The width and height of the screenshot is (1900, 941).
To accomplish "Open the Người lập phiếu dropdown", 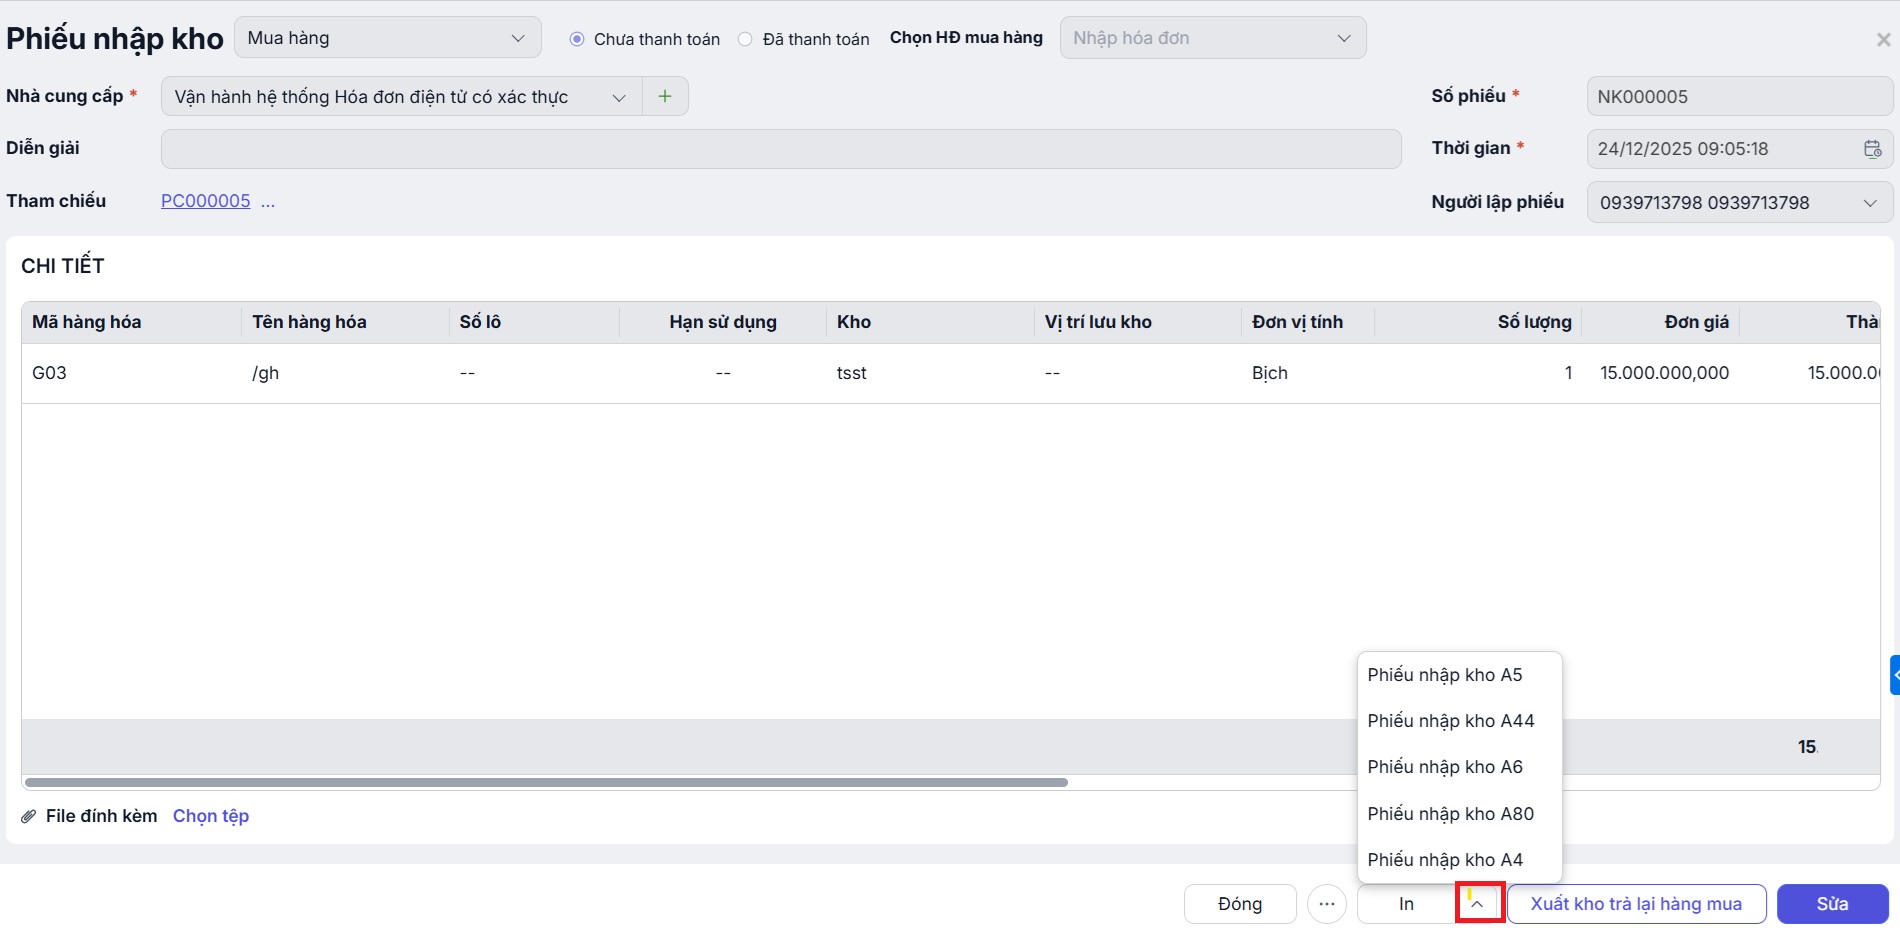I will coord(1739,203).
